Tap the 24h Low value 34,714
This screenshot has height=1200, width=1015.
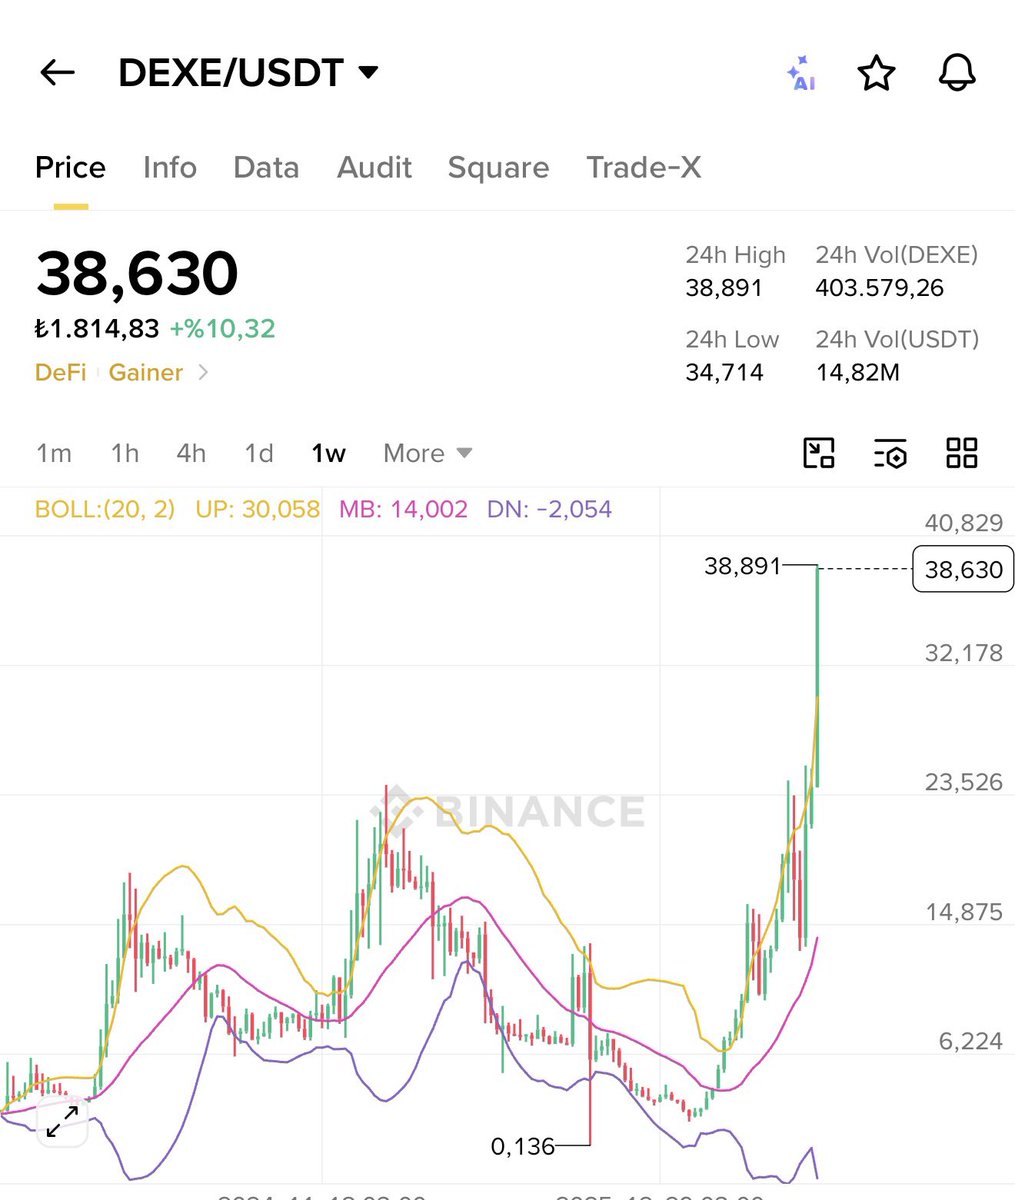click(x=724, y=373)
